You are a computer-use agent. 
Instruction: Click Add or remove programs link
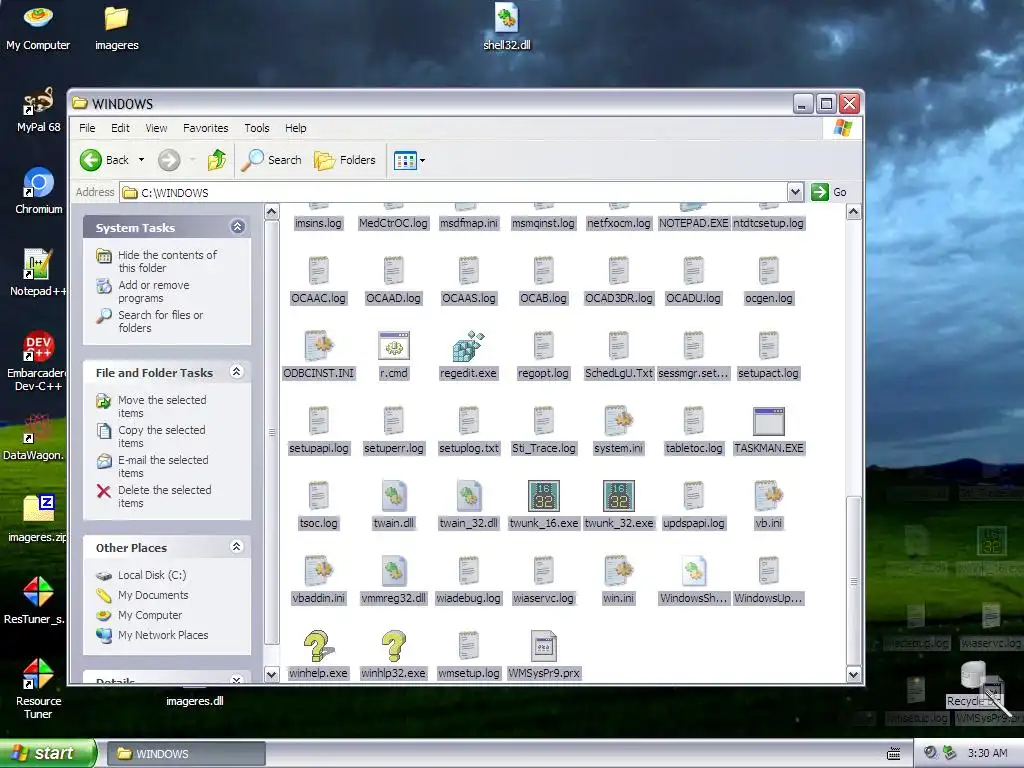(153, 291)
